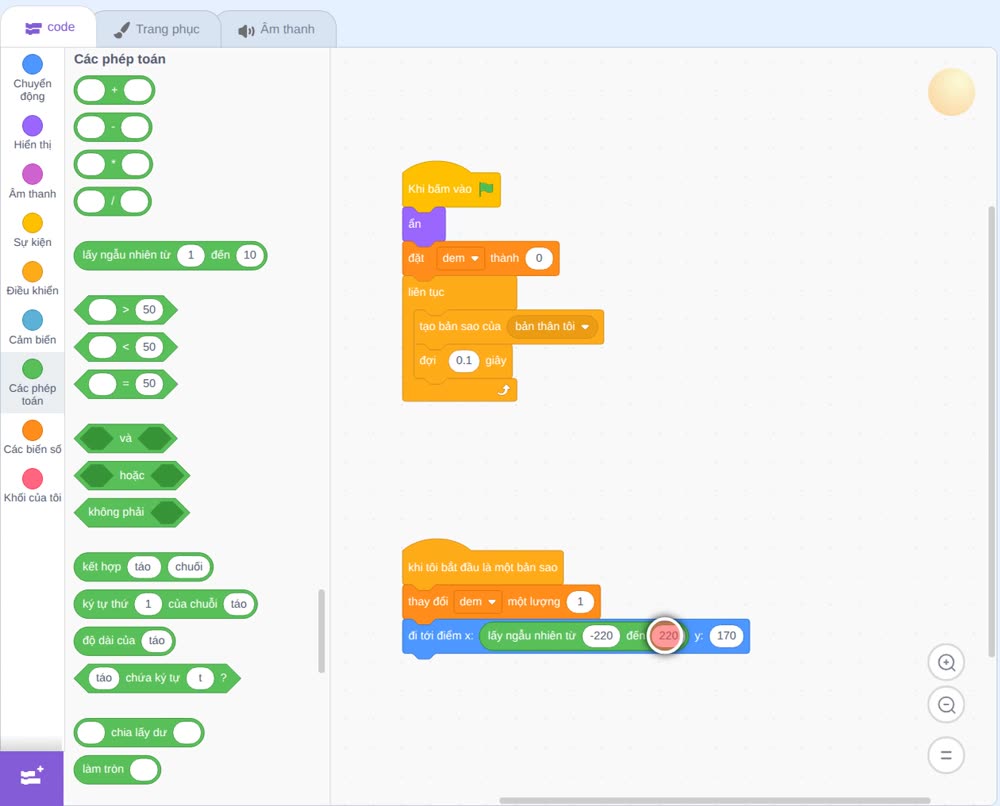Select the không phải operator block
Image resolution: width=1000 pixels, height=806 pixels.
[x=132, y=513]
